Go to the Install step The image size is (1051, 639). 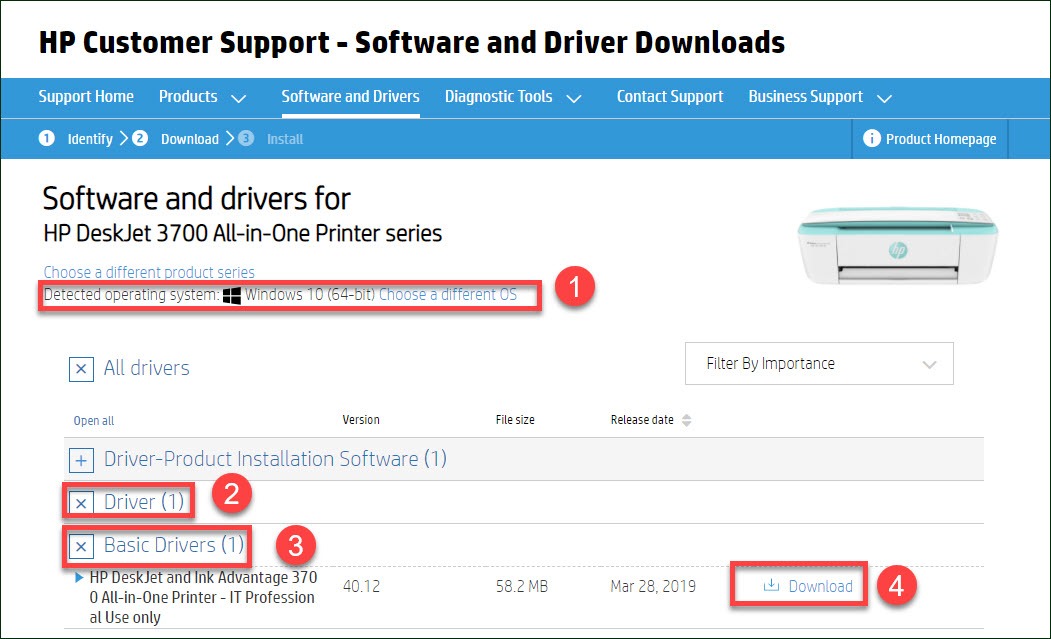(285, 139)
